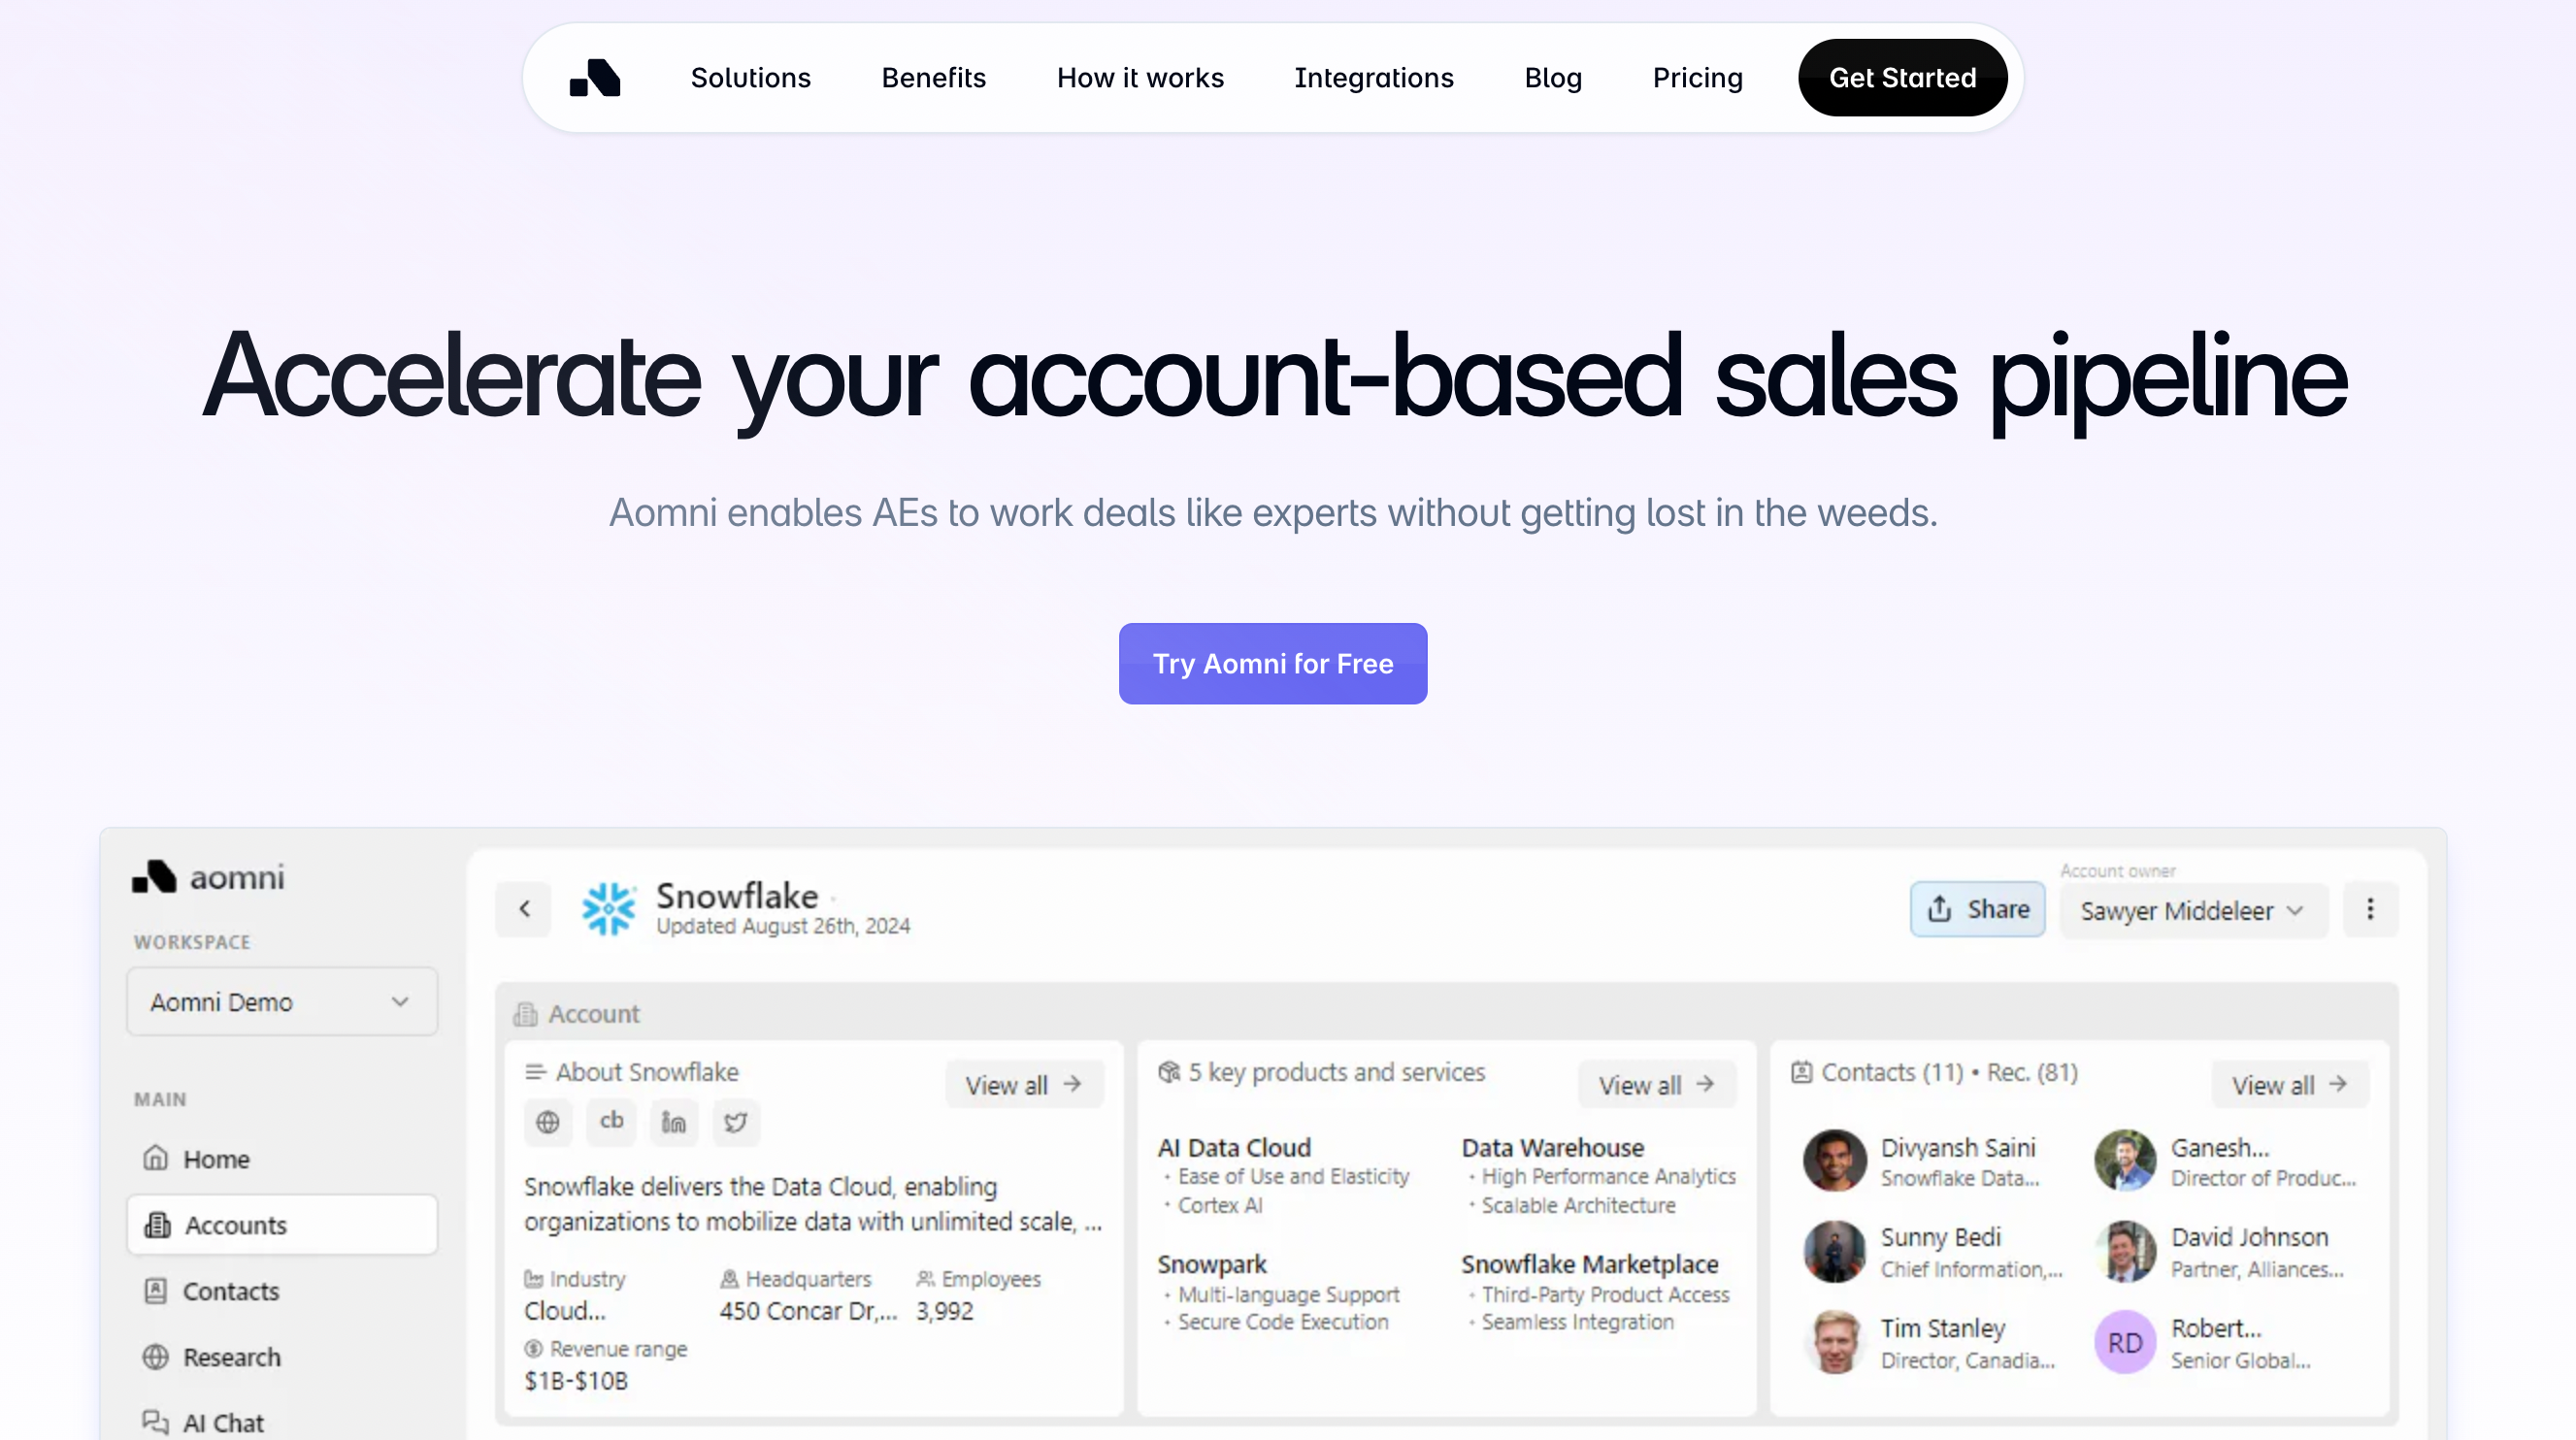This screenshot has height=1440, width=2576.
Task: Click the Try Aomni for Free button
Action: point(1272,663)
